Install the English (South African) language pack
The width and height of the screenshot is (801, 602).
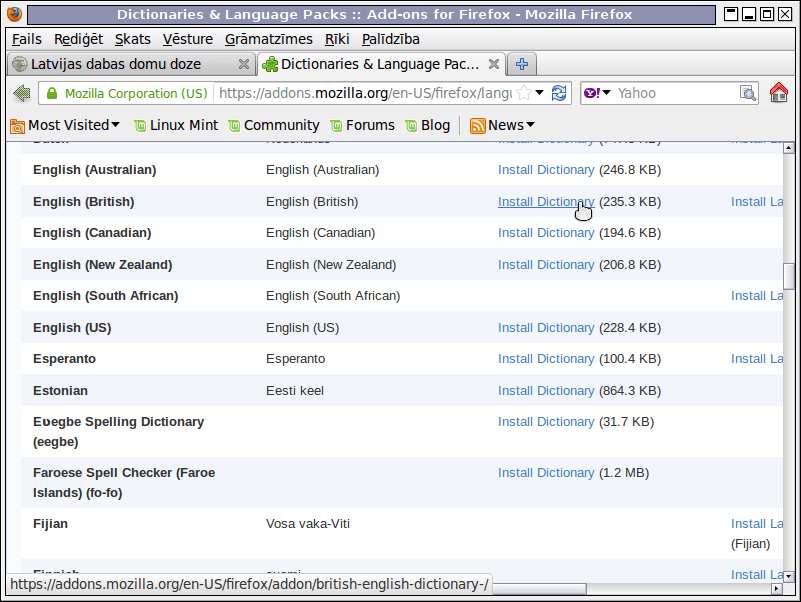click(757, 296)
